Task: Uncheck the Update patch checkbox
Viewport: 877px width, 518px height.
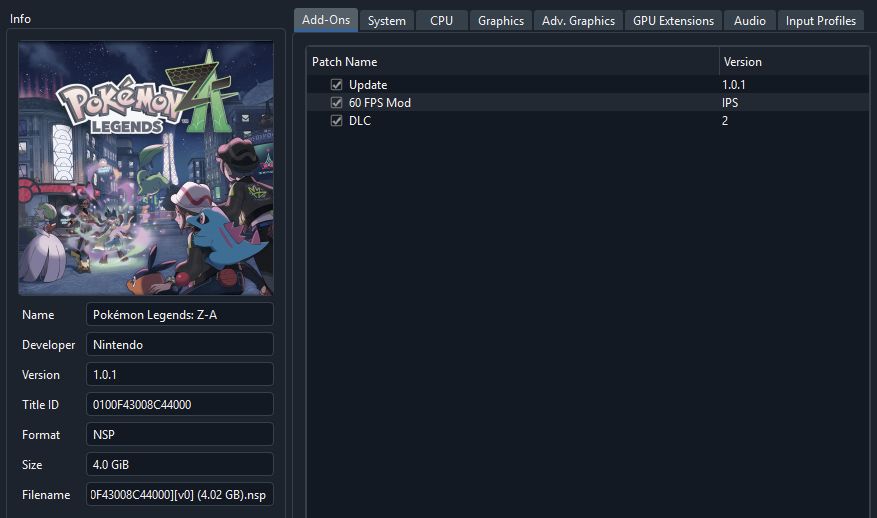Action: [x=336, y=84]
